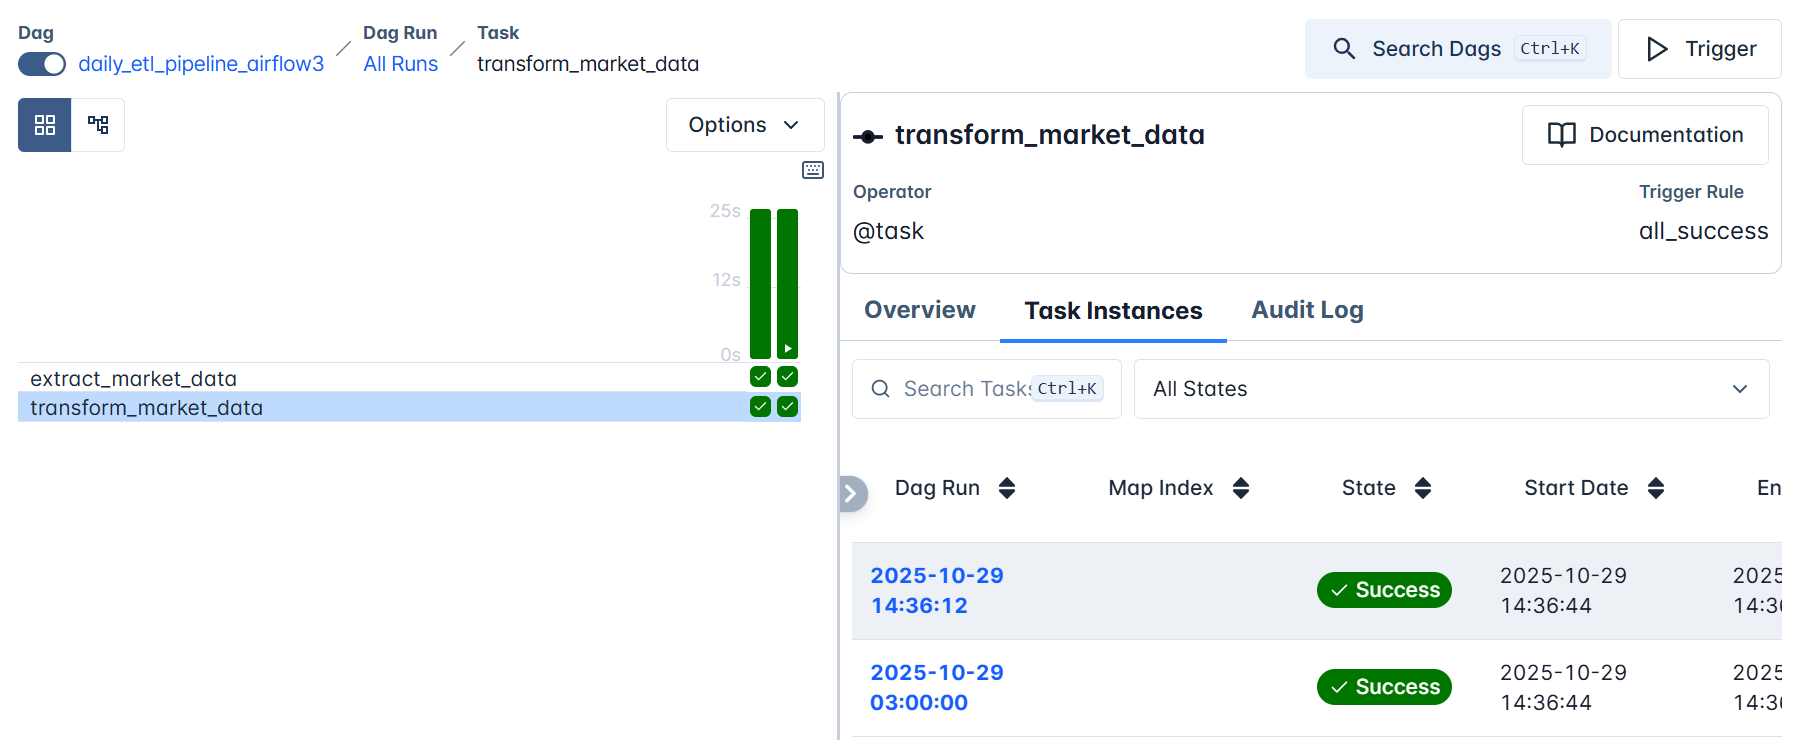
Task: Click success check for latest extract_market_data run
Action: [788, 377]
